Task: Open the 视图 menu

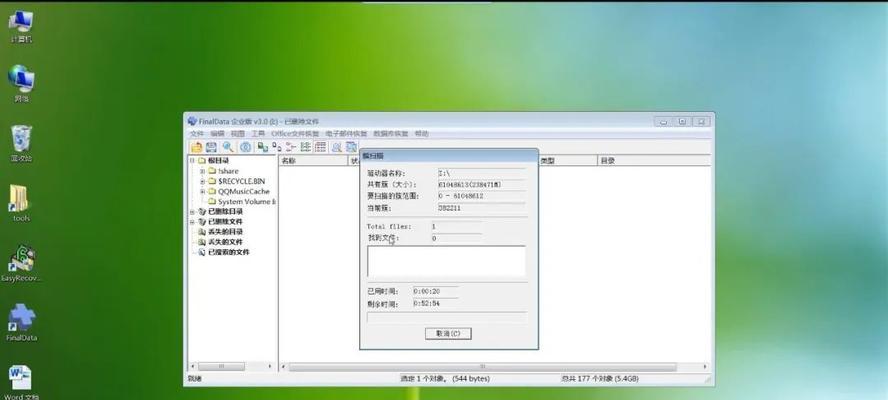Action: 238,134
